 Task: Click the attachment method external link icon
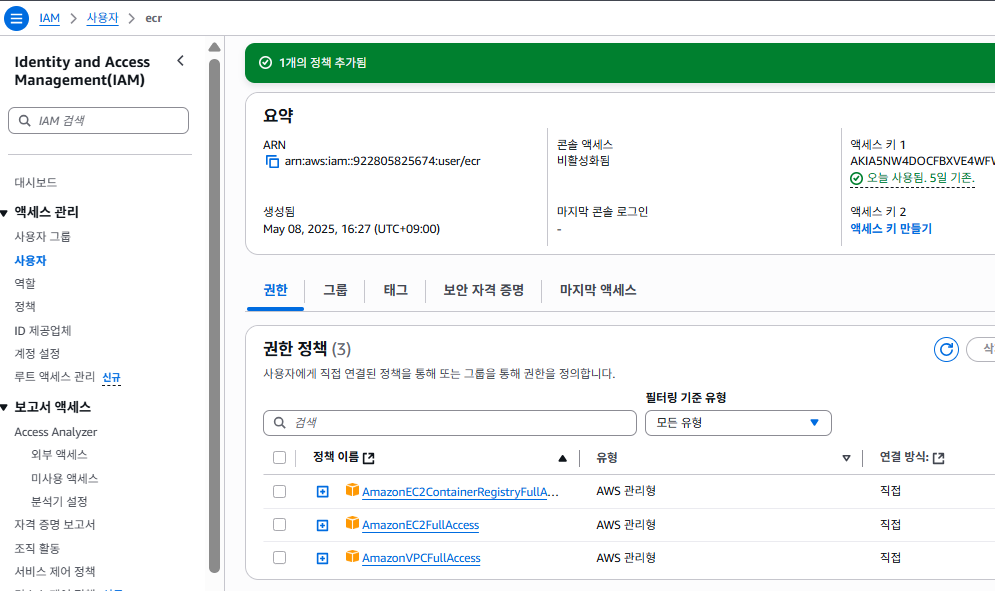pyautogui.click(x=939, y=458)
